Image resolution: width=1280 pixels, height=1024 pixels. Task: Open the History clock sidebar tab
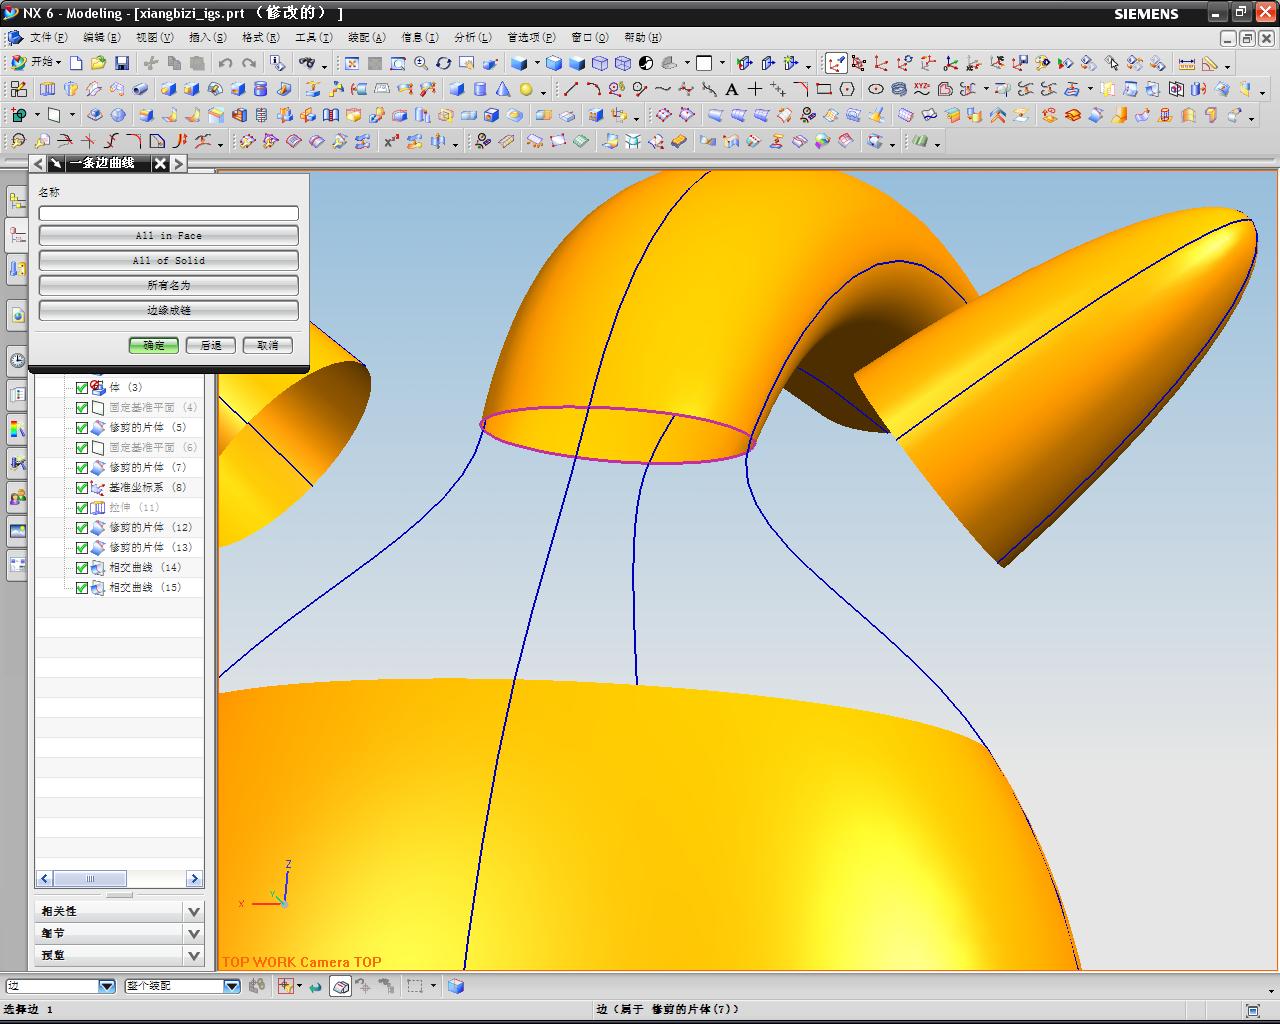[x=17, y=361]
